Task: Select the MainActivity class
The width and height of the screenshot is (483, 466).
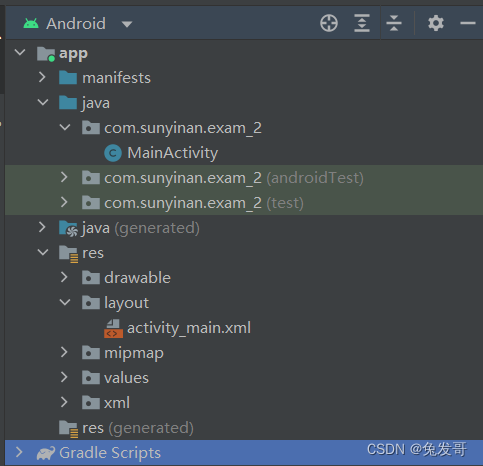Action: (x=173, y=153)
